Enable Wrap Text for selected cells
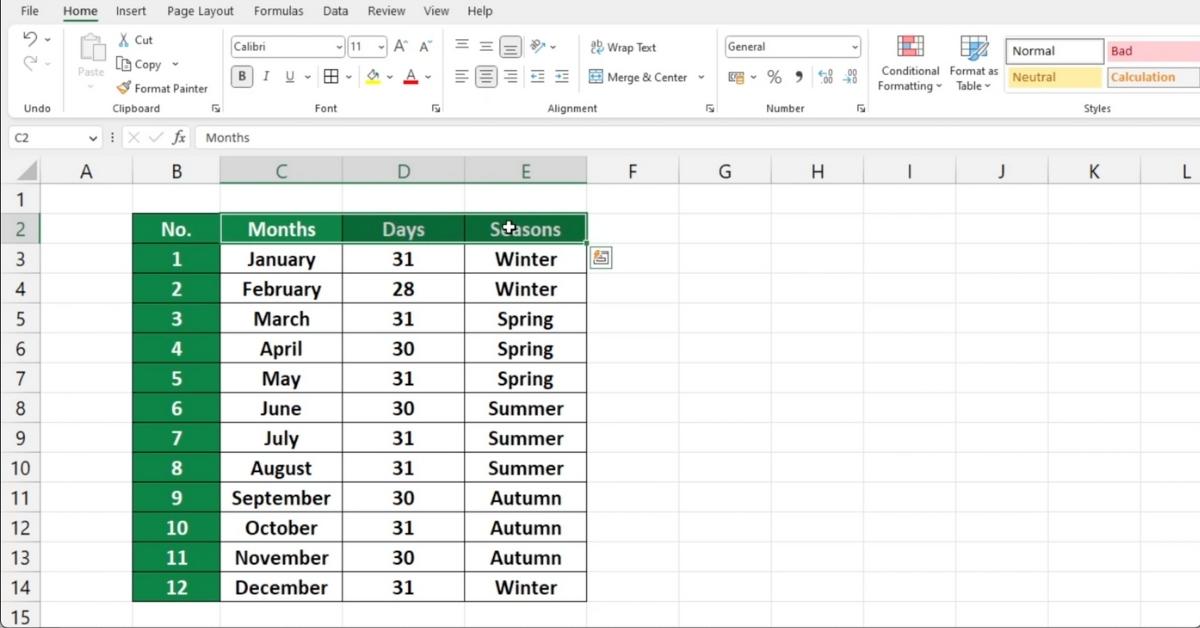Image resolution: width=1200 pixels, height=628 pixels. 623,46
